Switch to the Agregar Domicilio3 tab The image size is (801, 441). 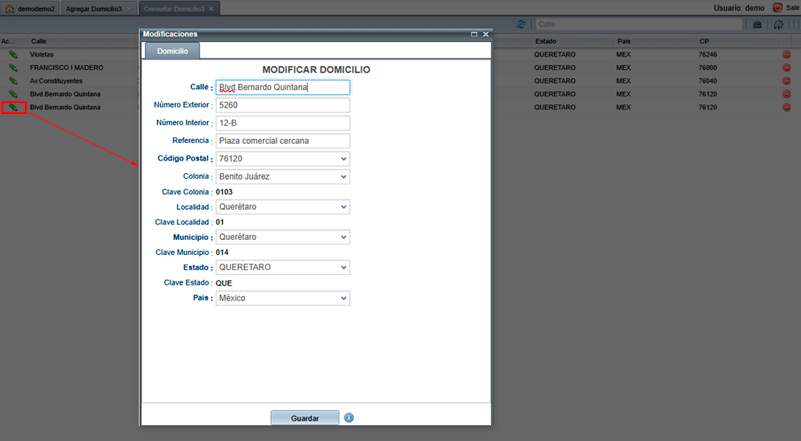[x=94, y=8]
